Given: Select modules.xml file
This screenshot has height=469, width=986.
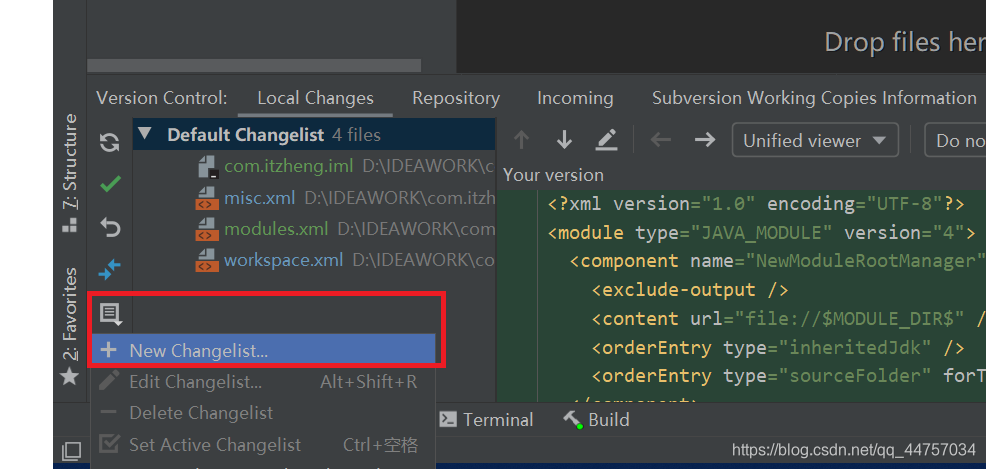Looking at the screenshot, I should click(275, 229).
